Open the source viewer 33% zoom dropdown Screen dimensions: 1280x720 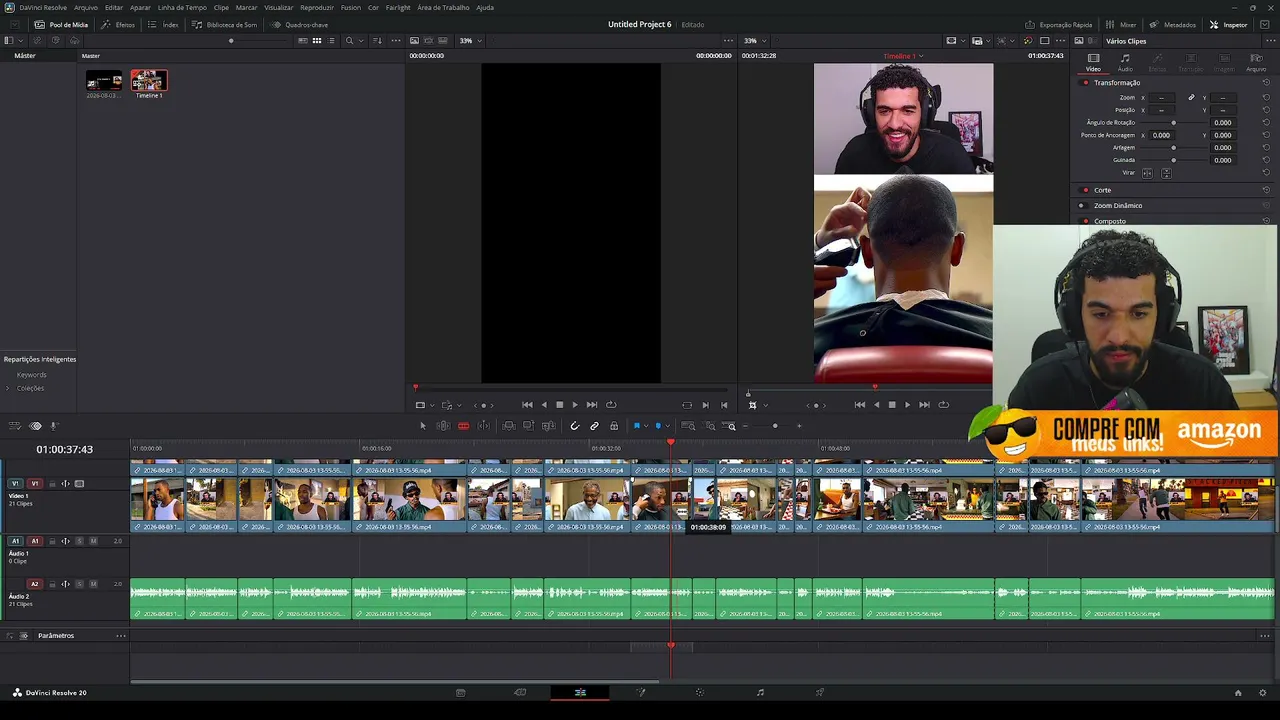tap(471, 41)
